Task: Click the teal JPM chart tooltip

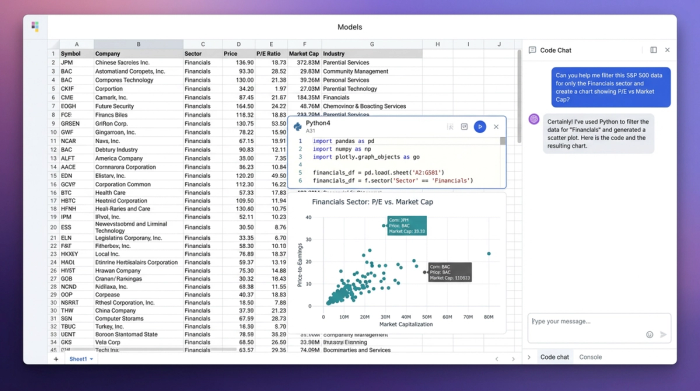Action: (x=407, y=226)
